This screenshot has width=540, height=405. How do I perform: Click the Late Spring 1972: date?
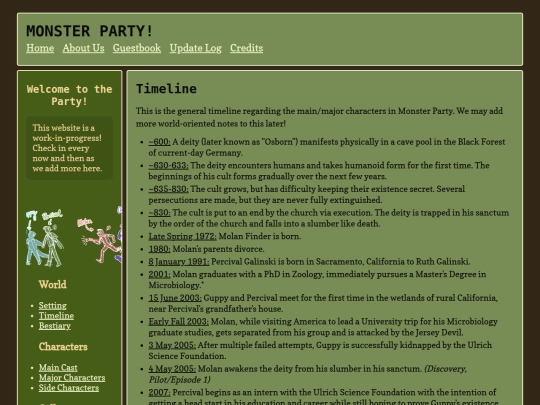coord(183,236)
